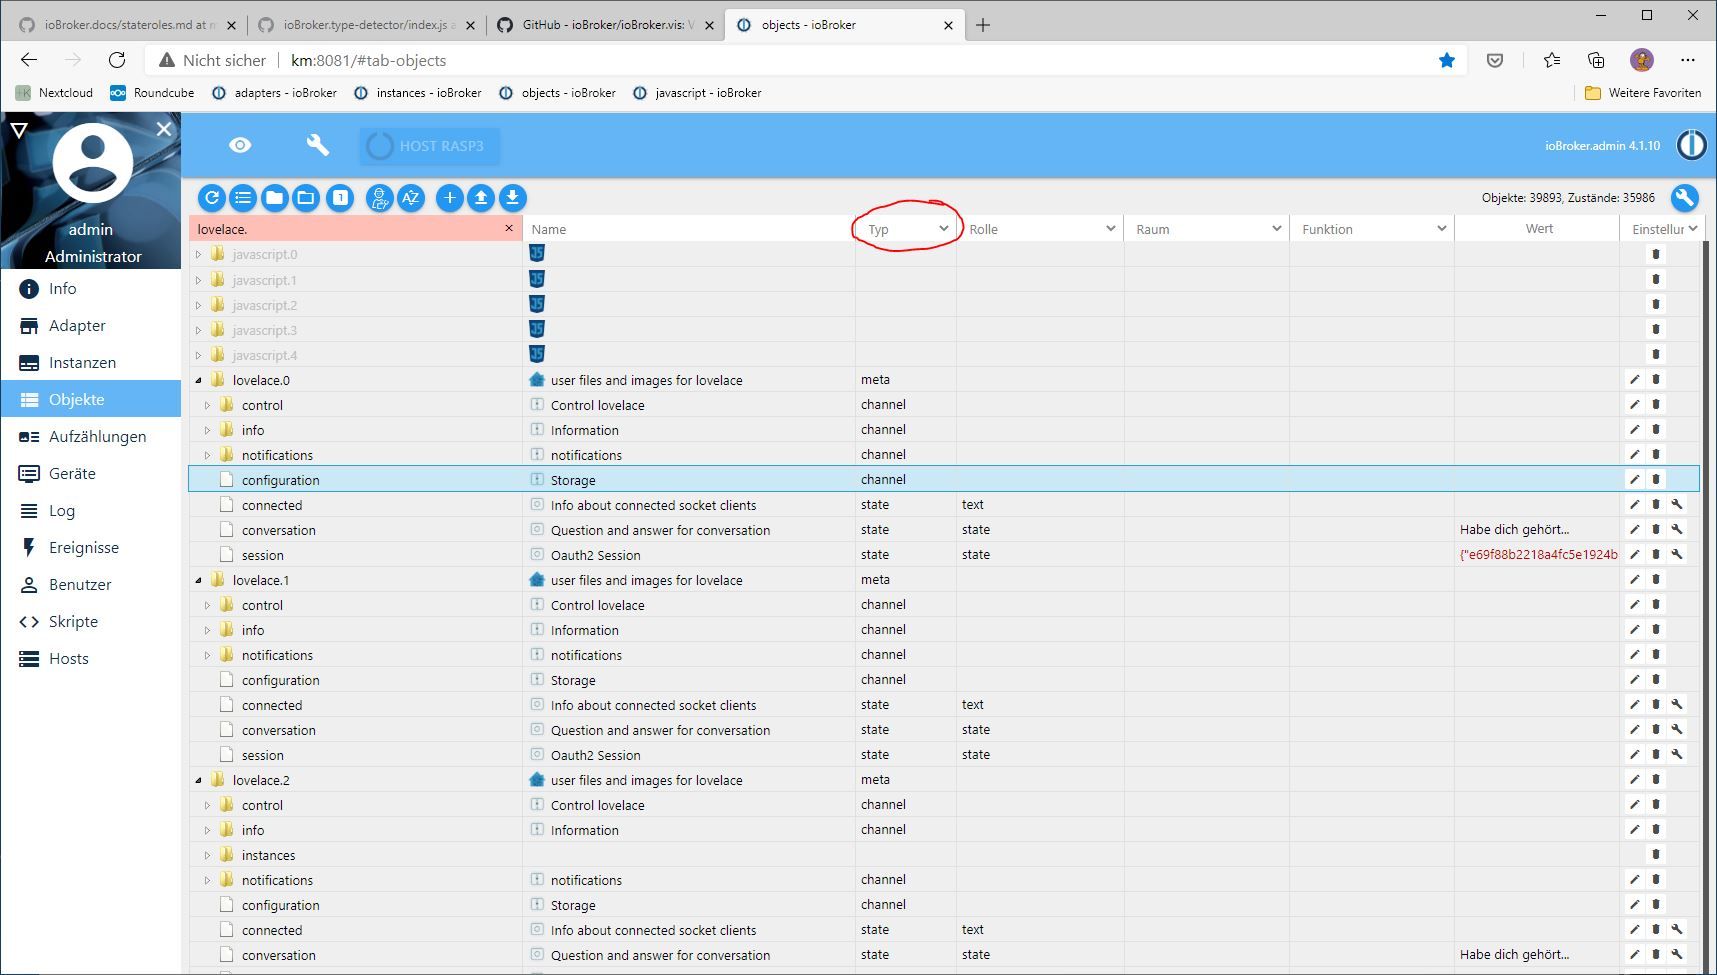Click the Name filter input field
This screenshot has height=975, width=1717.
click(688, 229)
